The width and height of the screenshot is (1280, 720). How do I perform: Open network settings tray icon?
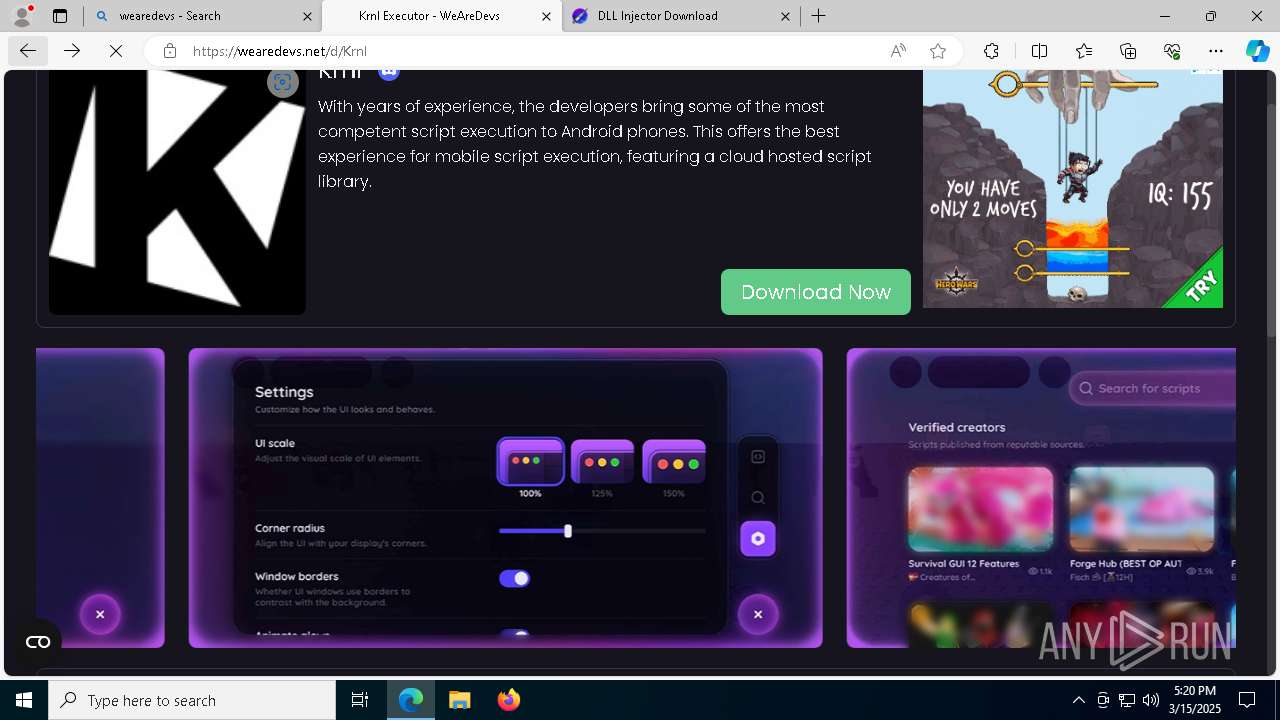[1127, 700]
